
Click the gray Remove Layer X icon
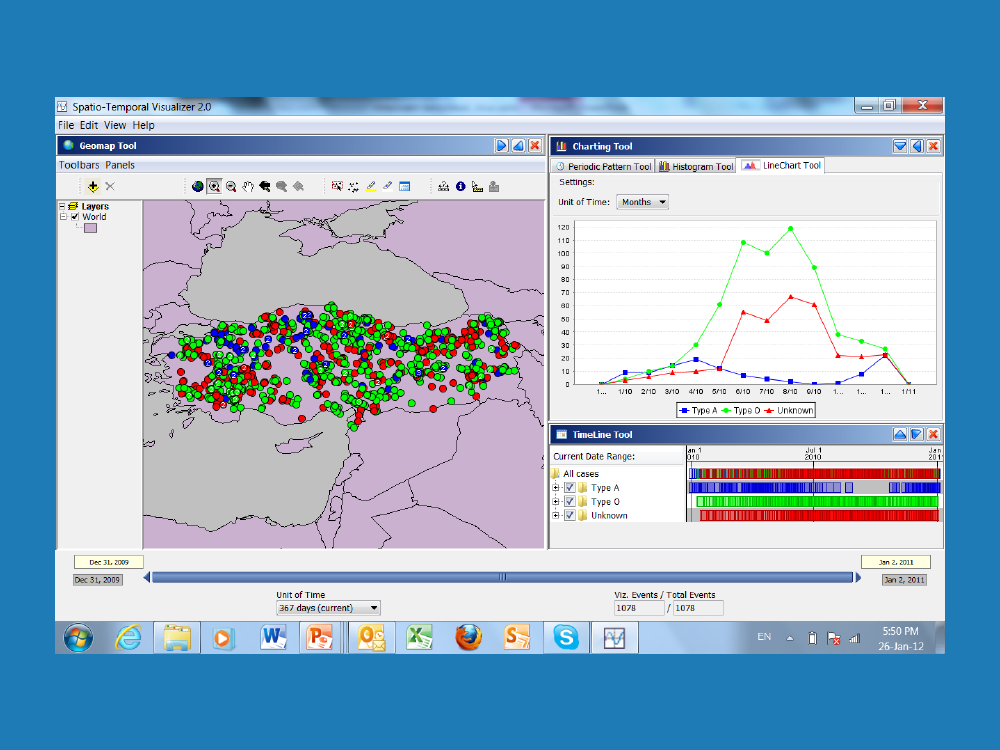coord(110,186)
